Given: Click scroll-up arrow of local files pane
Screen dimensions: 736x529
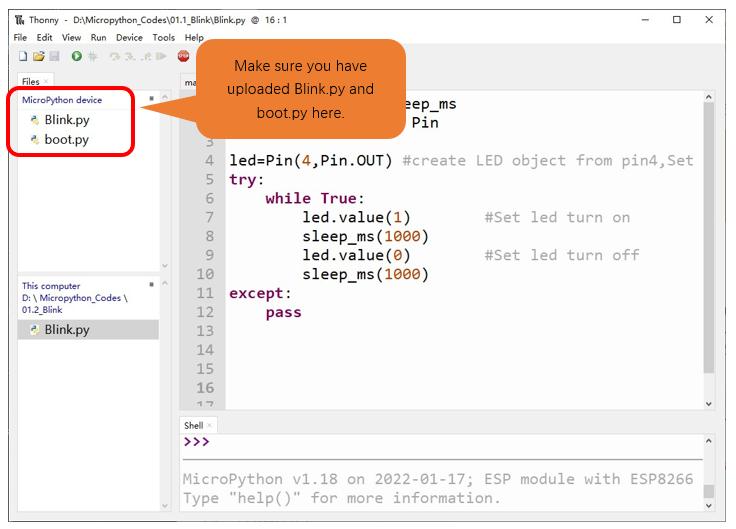Looking at the screenshot, I should pyautogui.click(x=165, y=283).
